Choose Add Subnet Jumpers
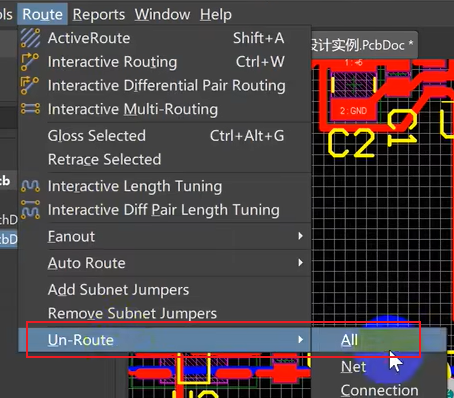The width and height of the screenshot is (454, 398). pyautogui.click(x=165, y=290)
